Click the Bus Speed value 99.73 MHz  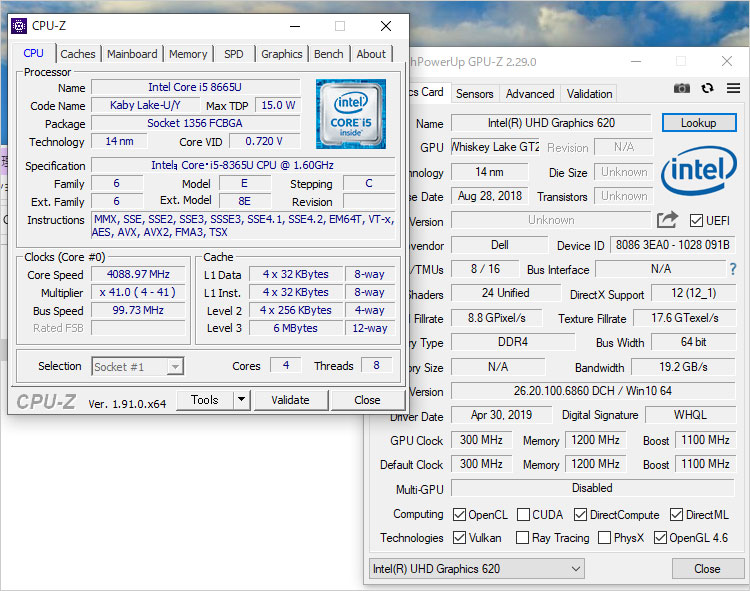138,310
